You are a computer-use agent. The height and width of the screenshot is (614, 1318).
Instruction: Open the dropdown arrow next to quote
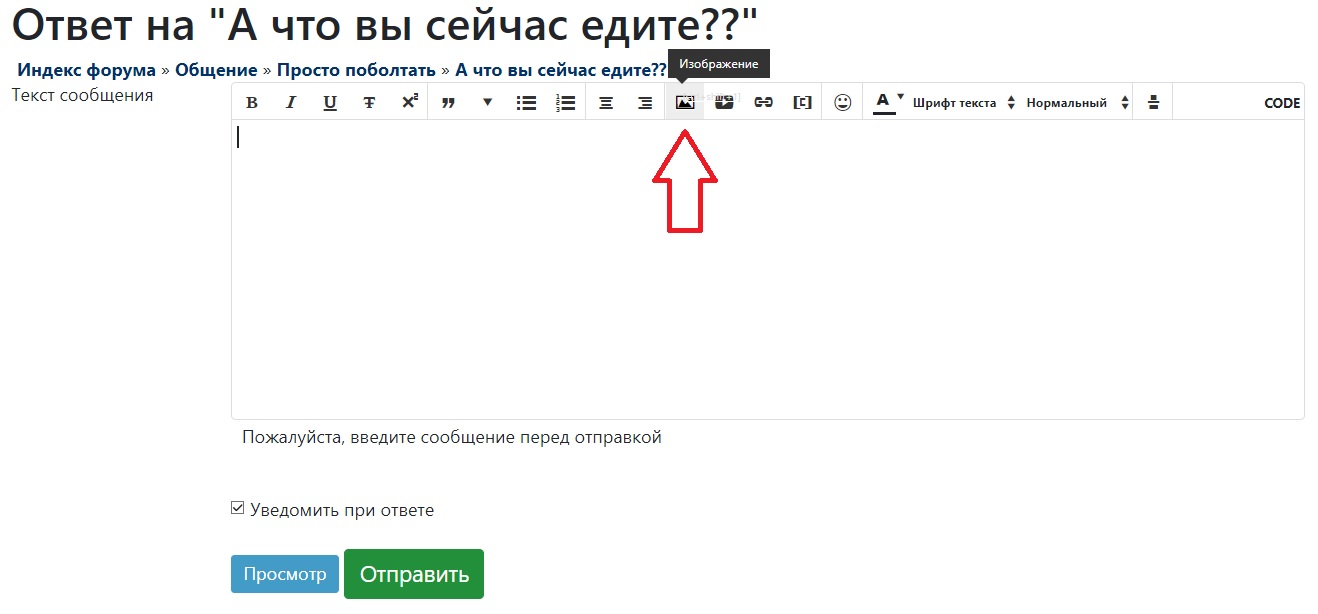[x=487, y=102]
